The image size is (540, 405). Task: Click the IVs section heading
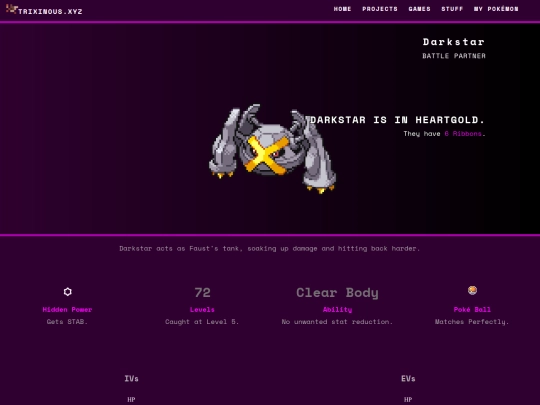pos(132,379)
